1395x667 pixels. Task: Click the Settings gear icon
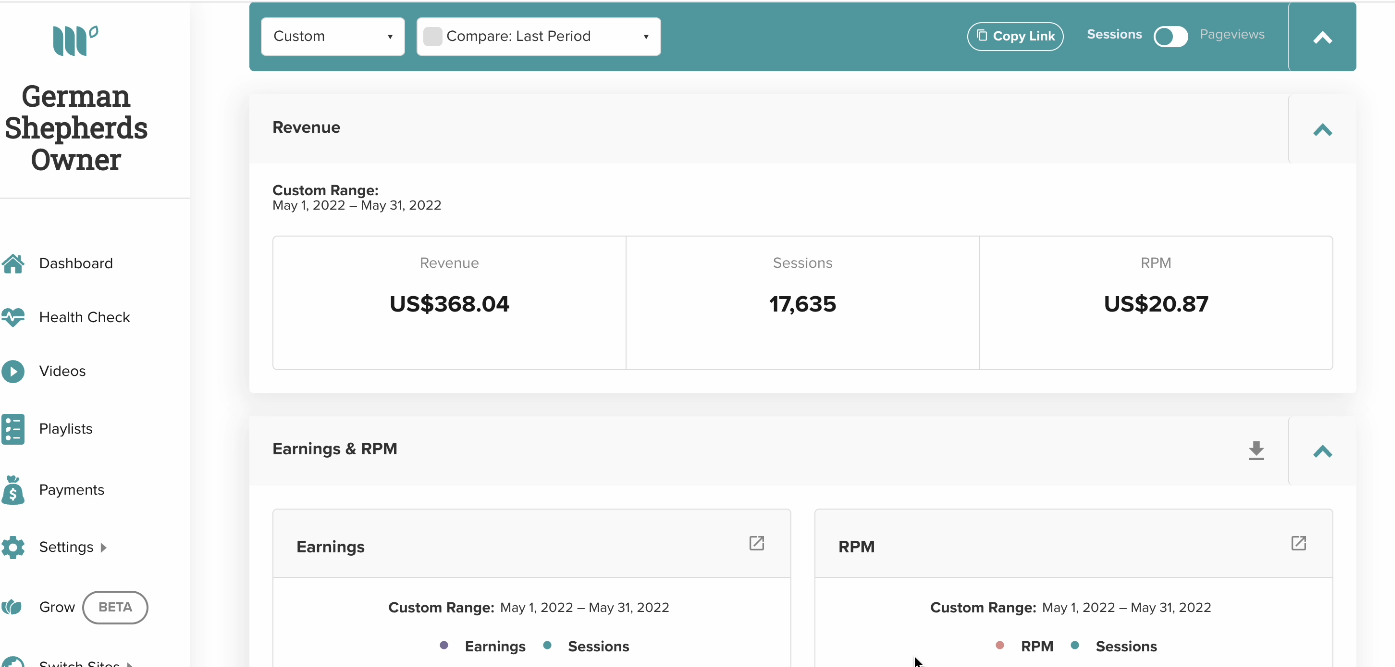[x=13, y=547]
